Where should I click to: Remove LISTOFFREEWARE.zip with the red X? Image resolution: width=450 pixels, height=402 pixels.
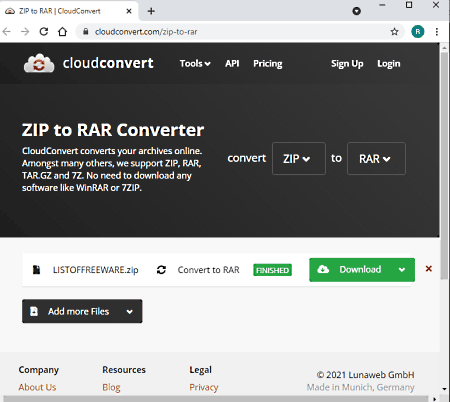click(x=429, y=269)
